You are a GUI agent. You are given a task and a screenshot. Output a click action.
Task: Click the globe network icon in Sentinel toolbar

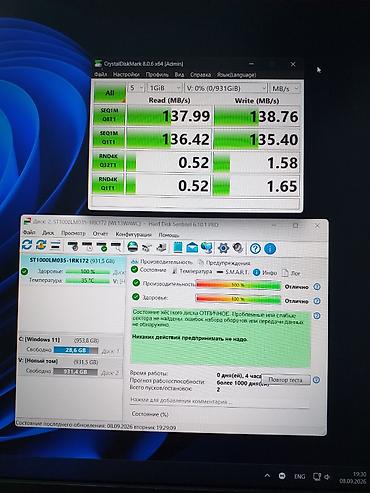(207, 248)
